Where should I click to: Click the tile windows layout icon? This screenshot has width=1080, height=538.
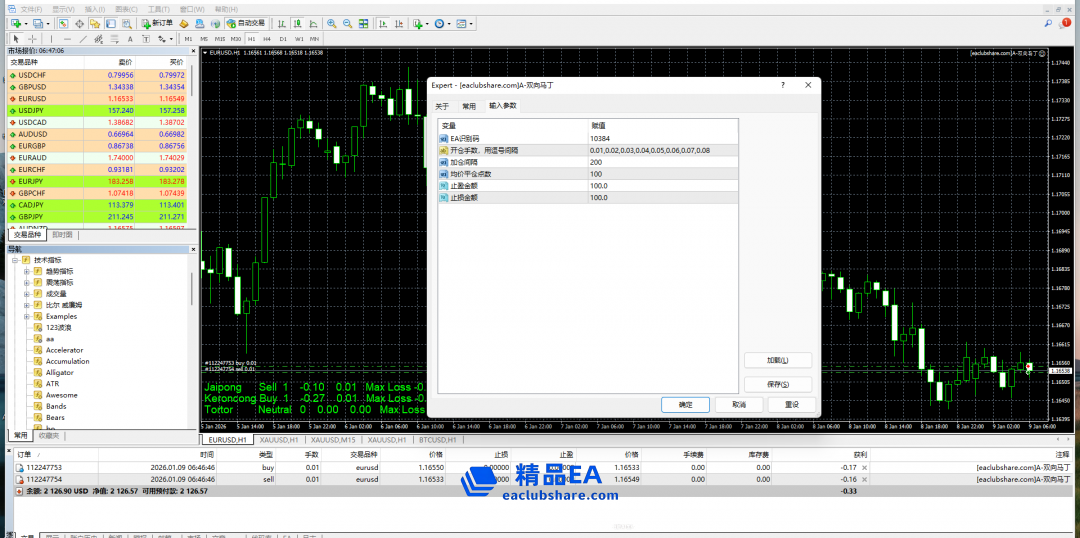[x=362, y=23]
